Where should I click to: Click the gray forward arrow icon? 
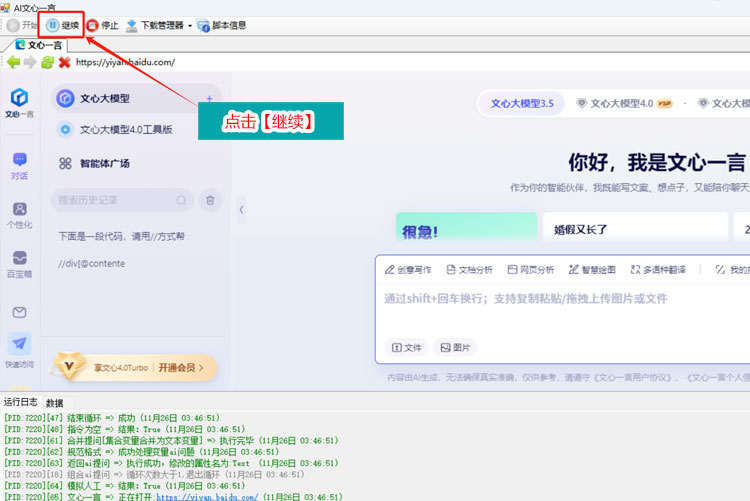[x=30, y=62]
